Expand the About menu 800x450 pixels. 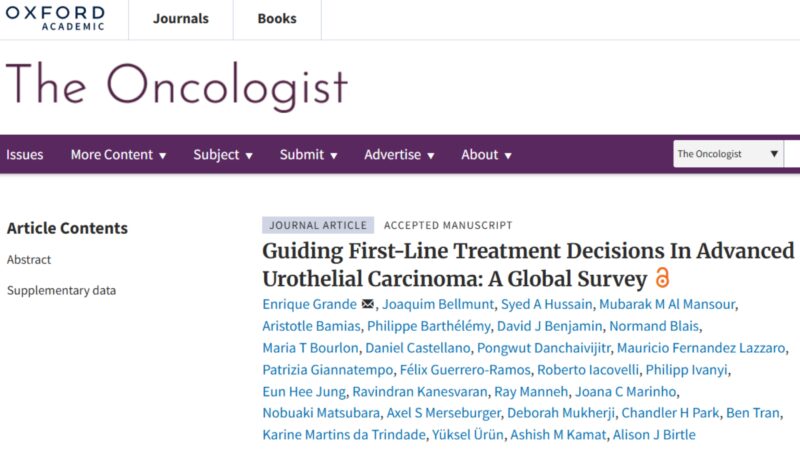click(486, 155)
